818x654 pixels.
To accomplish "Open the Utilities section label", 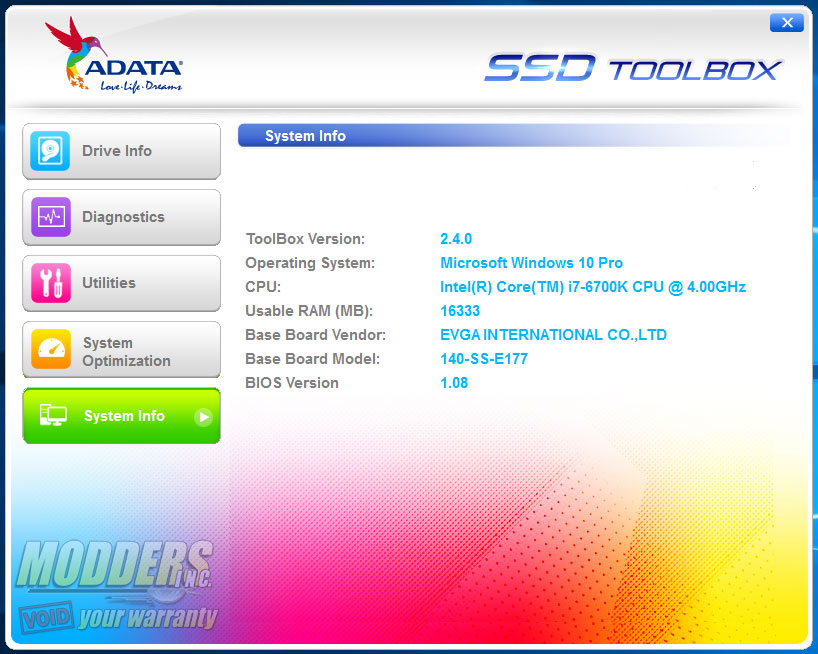I will [x=109, y=283].
